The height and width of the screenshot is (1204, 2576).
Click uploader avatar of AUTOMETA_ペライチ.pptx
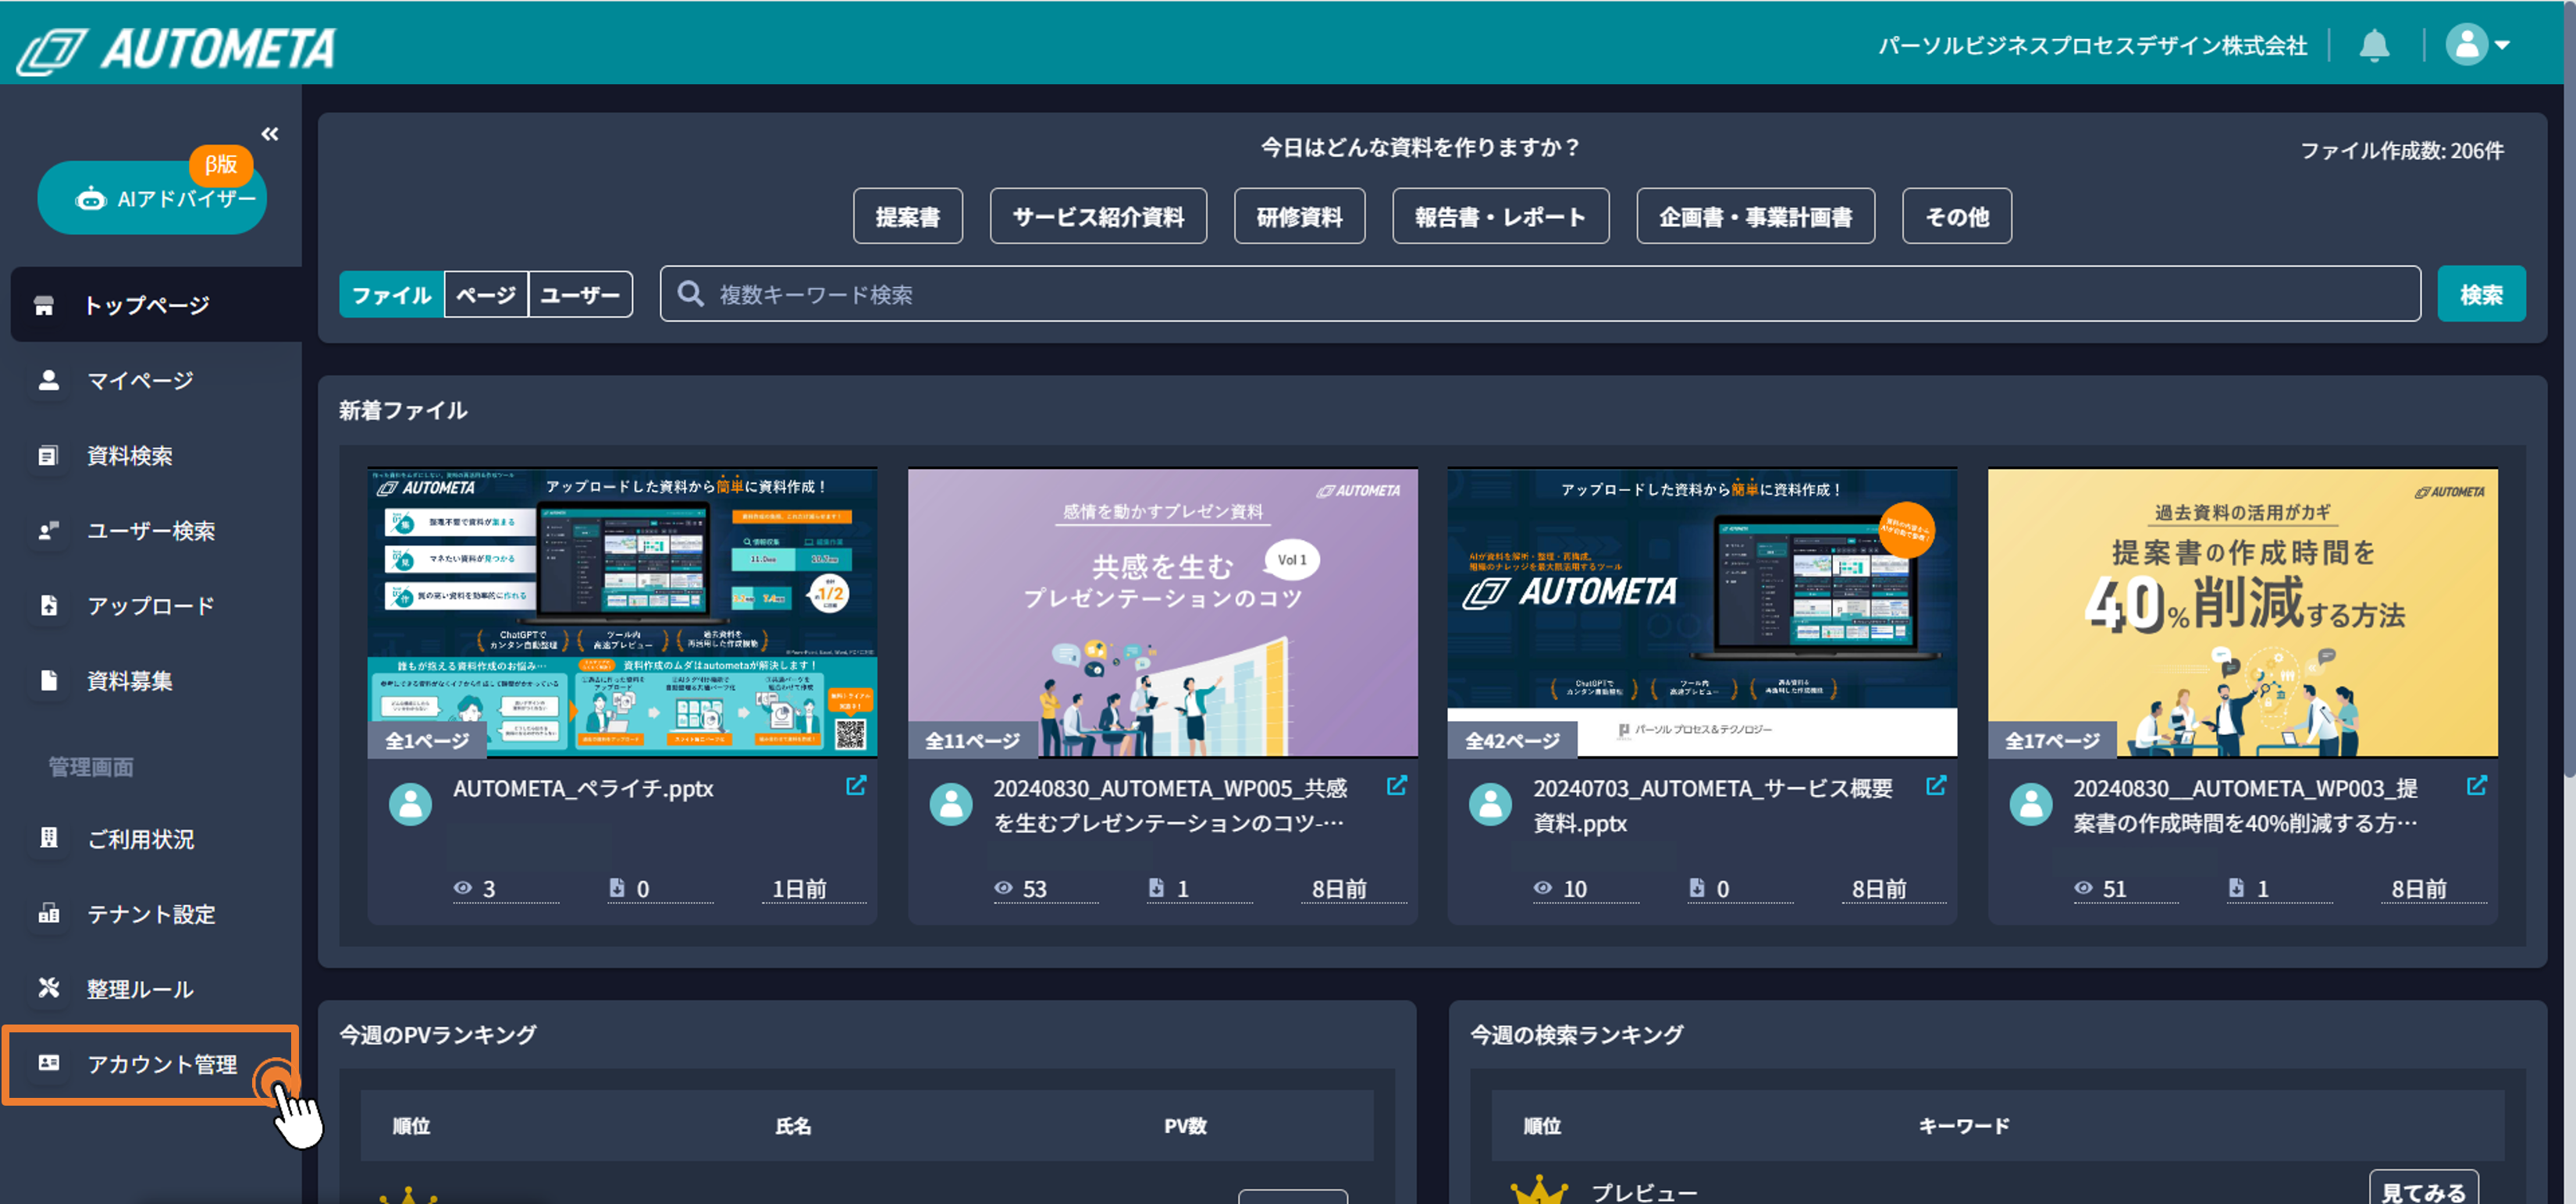tap(410, 804)
